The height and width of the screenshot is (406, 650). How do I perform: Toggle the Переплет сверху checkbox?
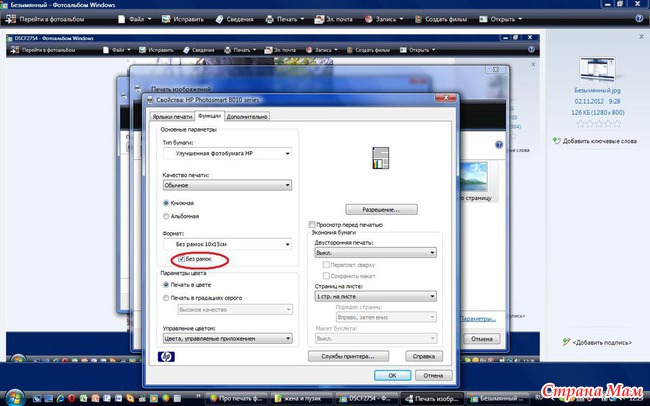coord(326,265)
